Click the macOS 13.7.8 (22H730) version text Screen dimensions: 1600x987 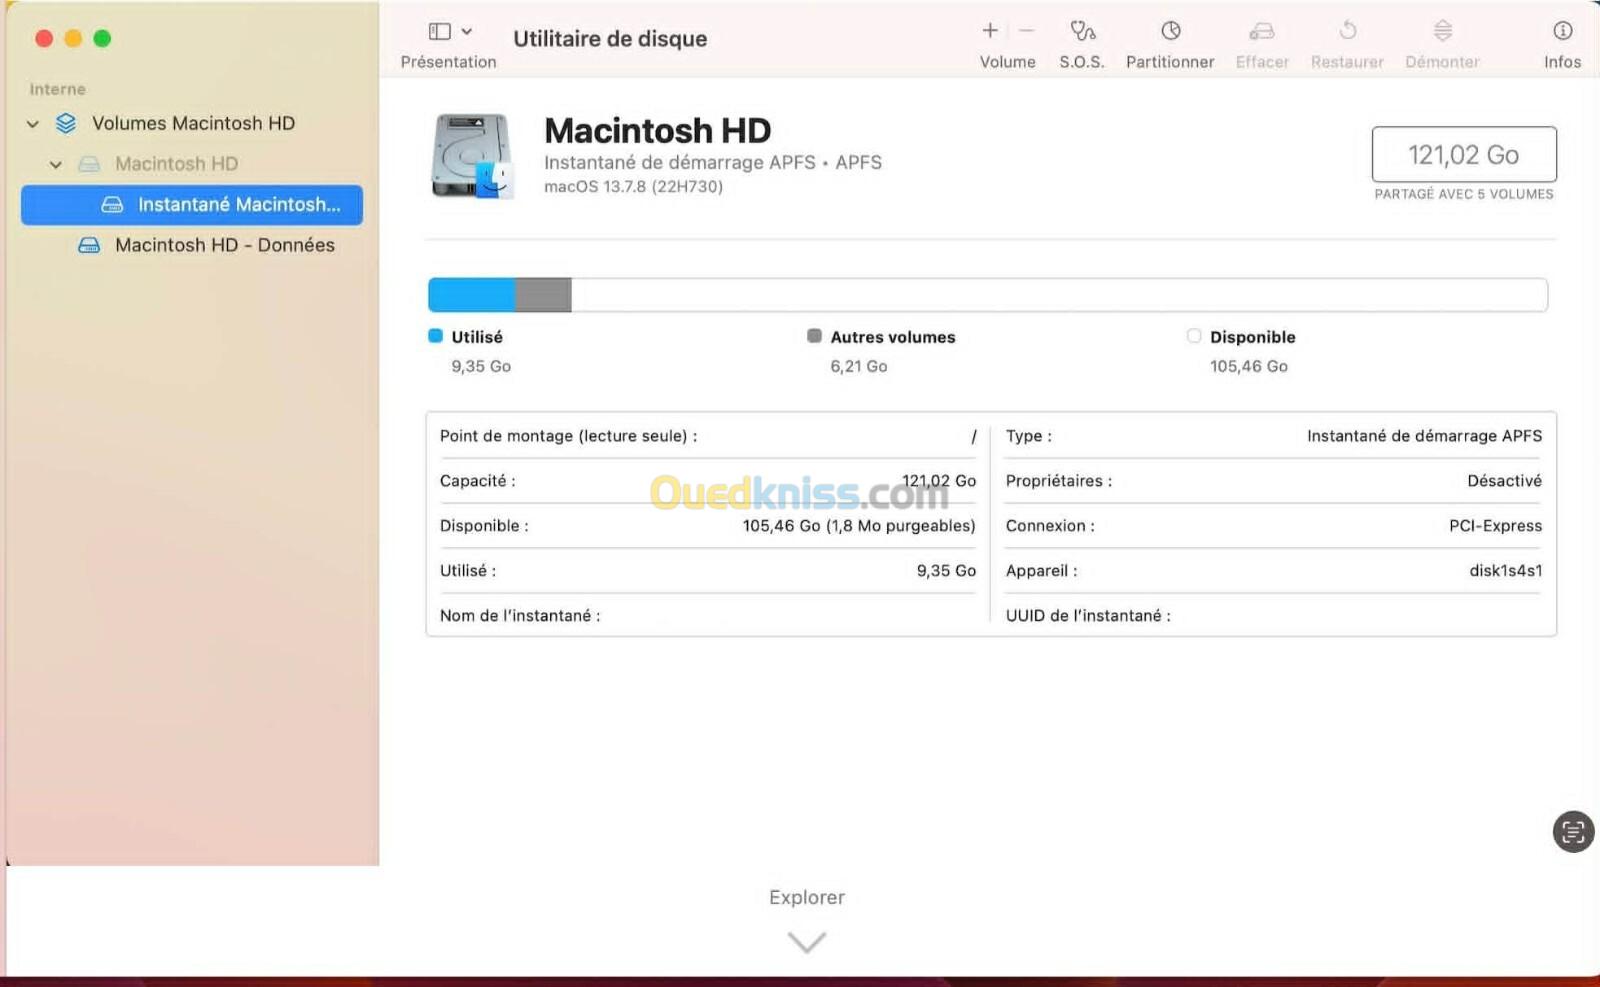[633, 187]
